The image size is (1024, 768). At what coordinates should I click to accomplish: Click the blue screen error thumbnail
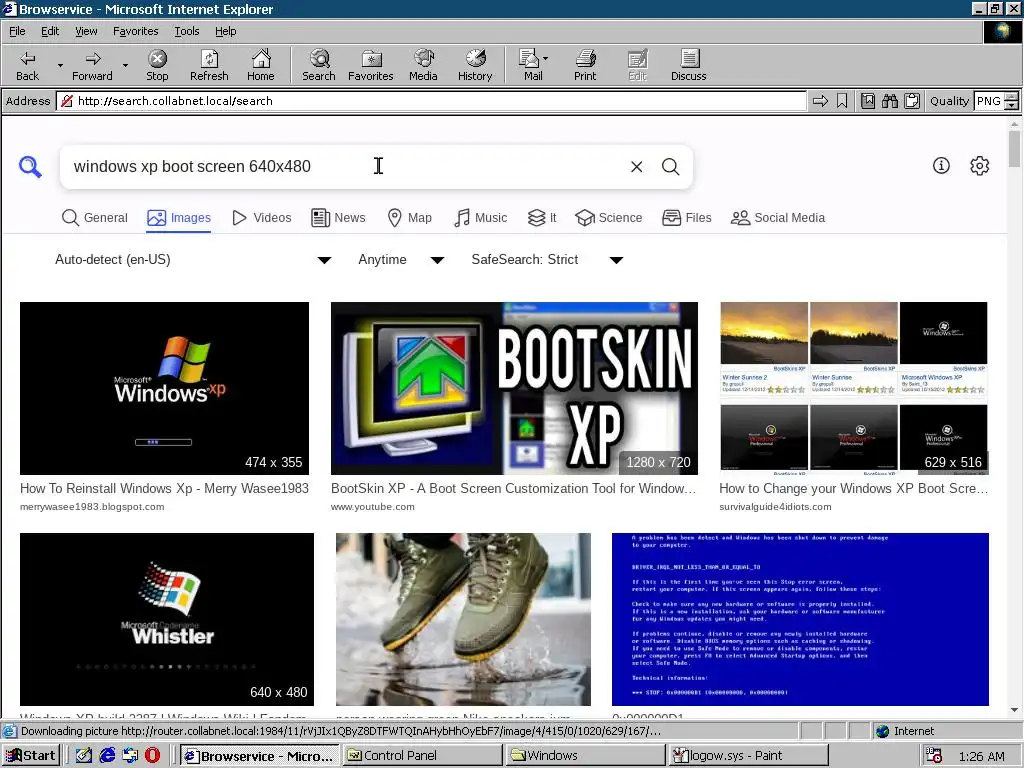click(800, 619)
